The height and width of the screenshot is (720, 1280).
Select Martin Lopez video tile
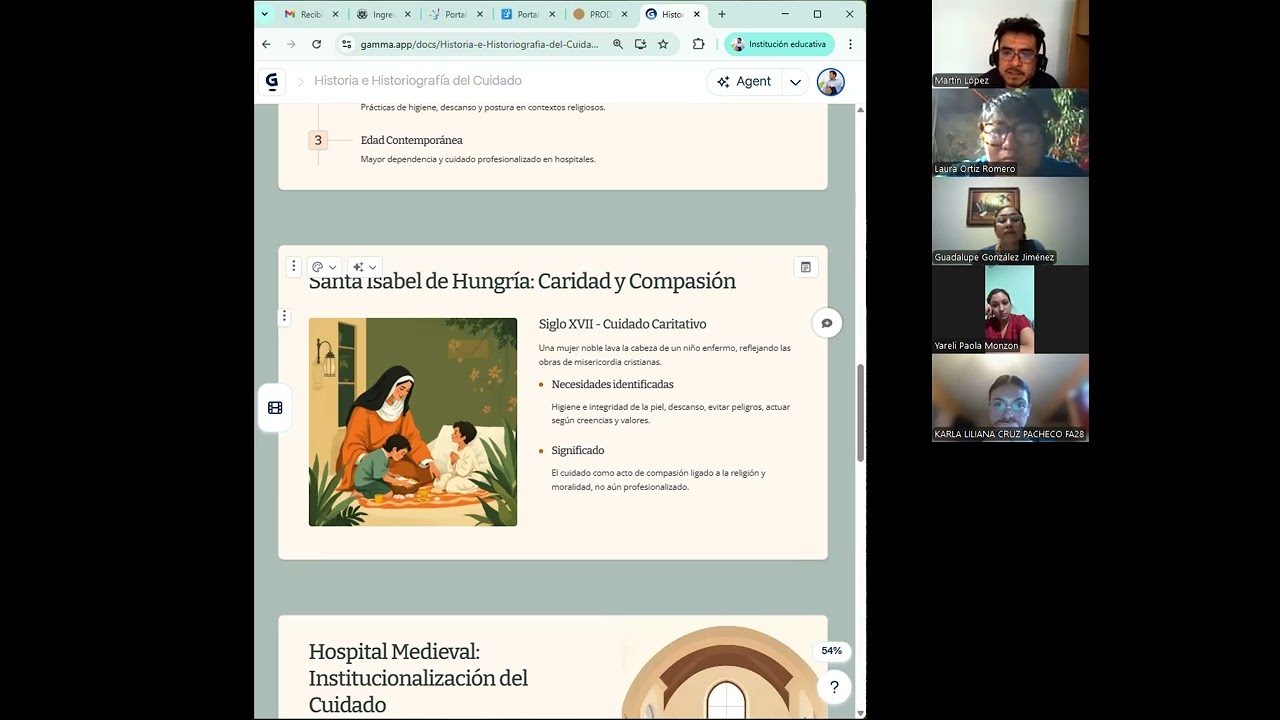1010,44
